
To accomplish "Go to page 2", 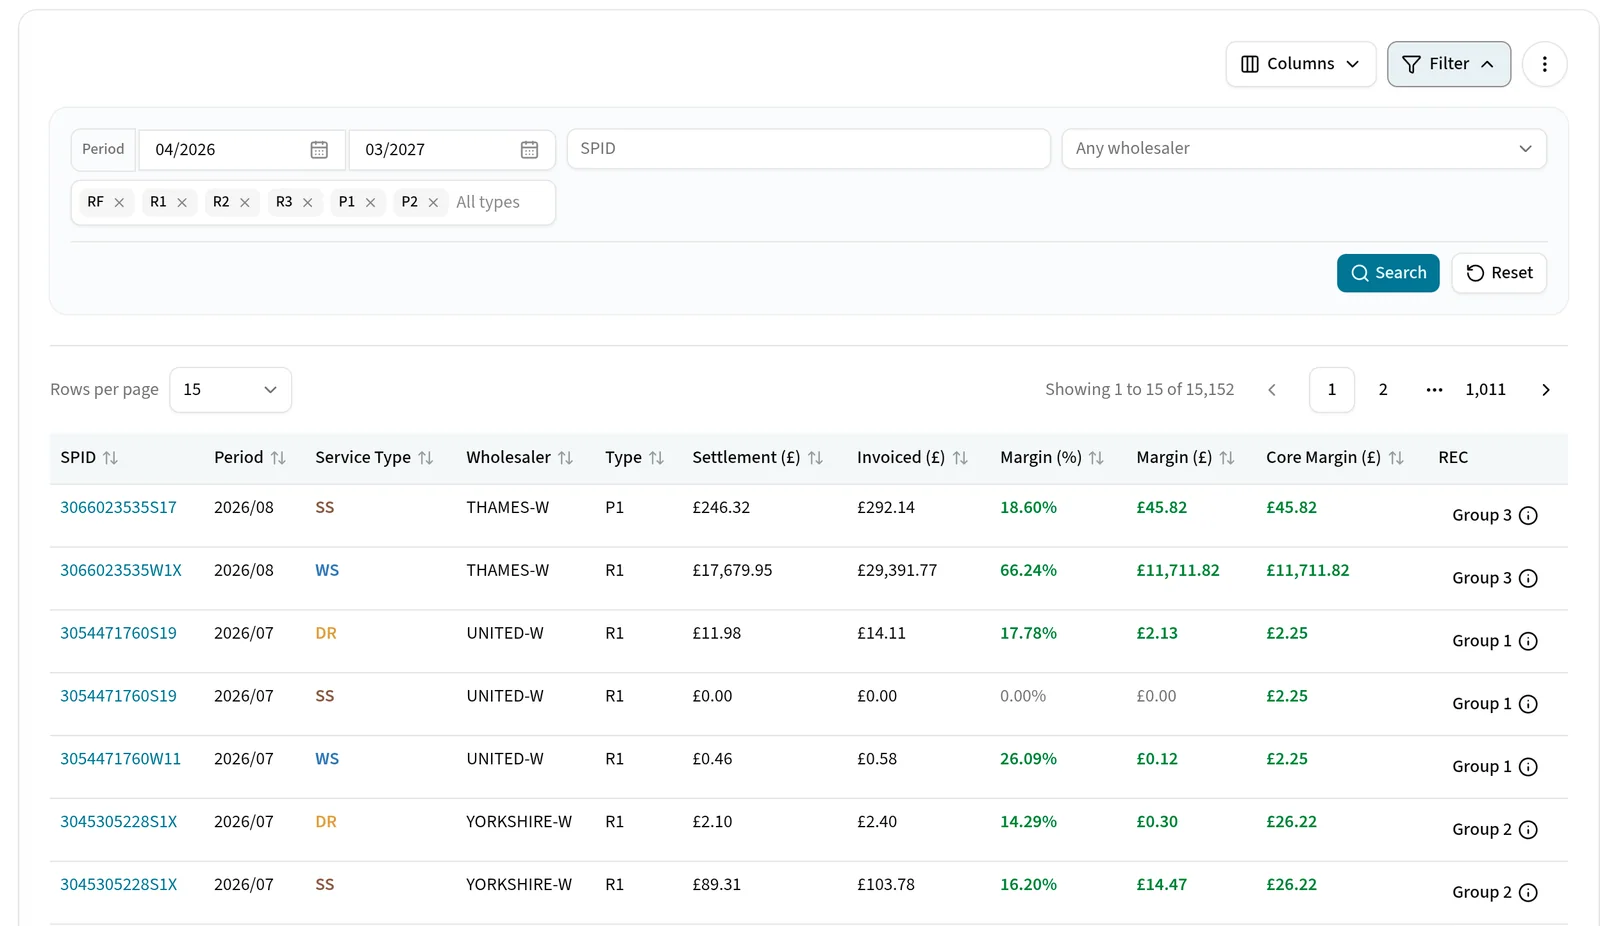I will click(x=1383, y=390).
